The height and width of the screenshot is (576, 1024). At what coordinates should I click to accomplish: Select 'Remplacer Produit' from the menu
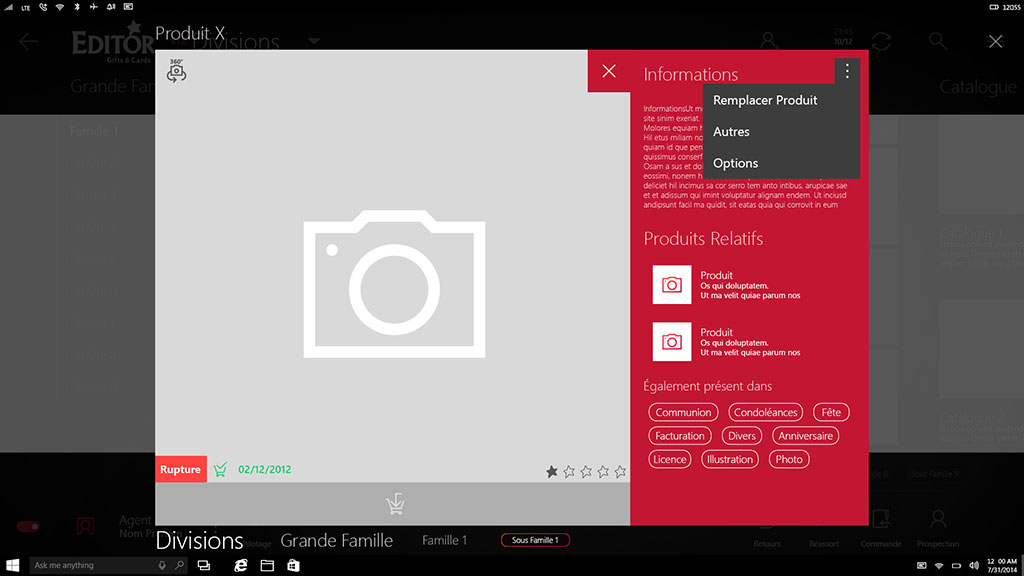pyautogui.click(x=765, y=100)
